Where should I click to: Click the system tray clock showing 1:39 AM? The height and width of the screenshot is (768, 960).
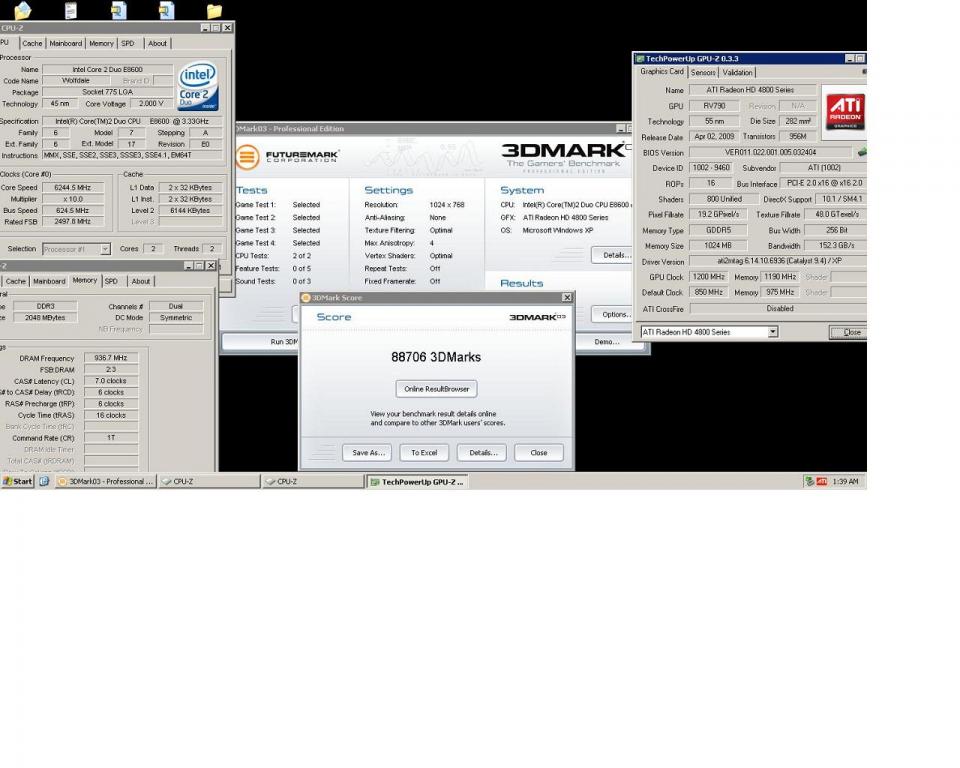(845, 482)
